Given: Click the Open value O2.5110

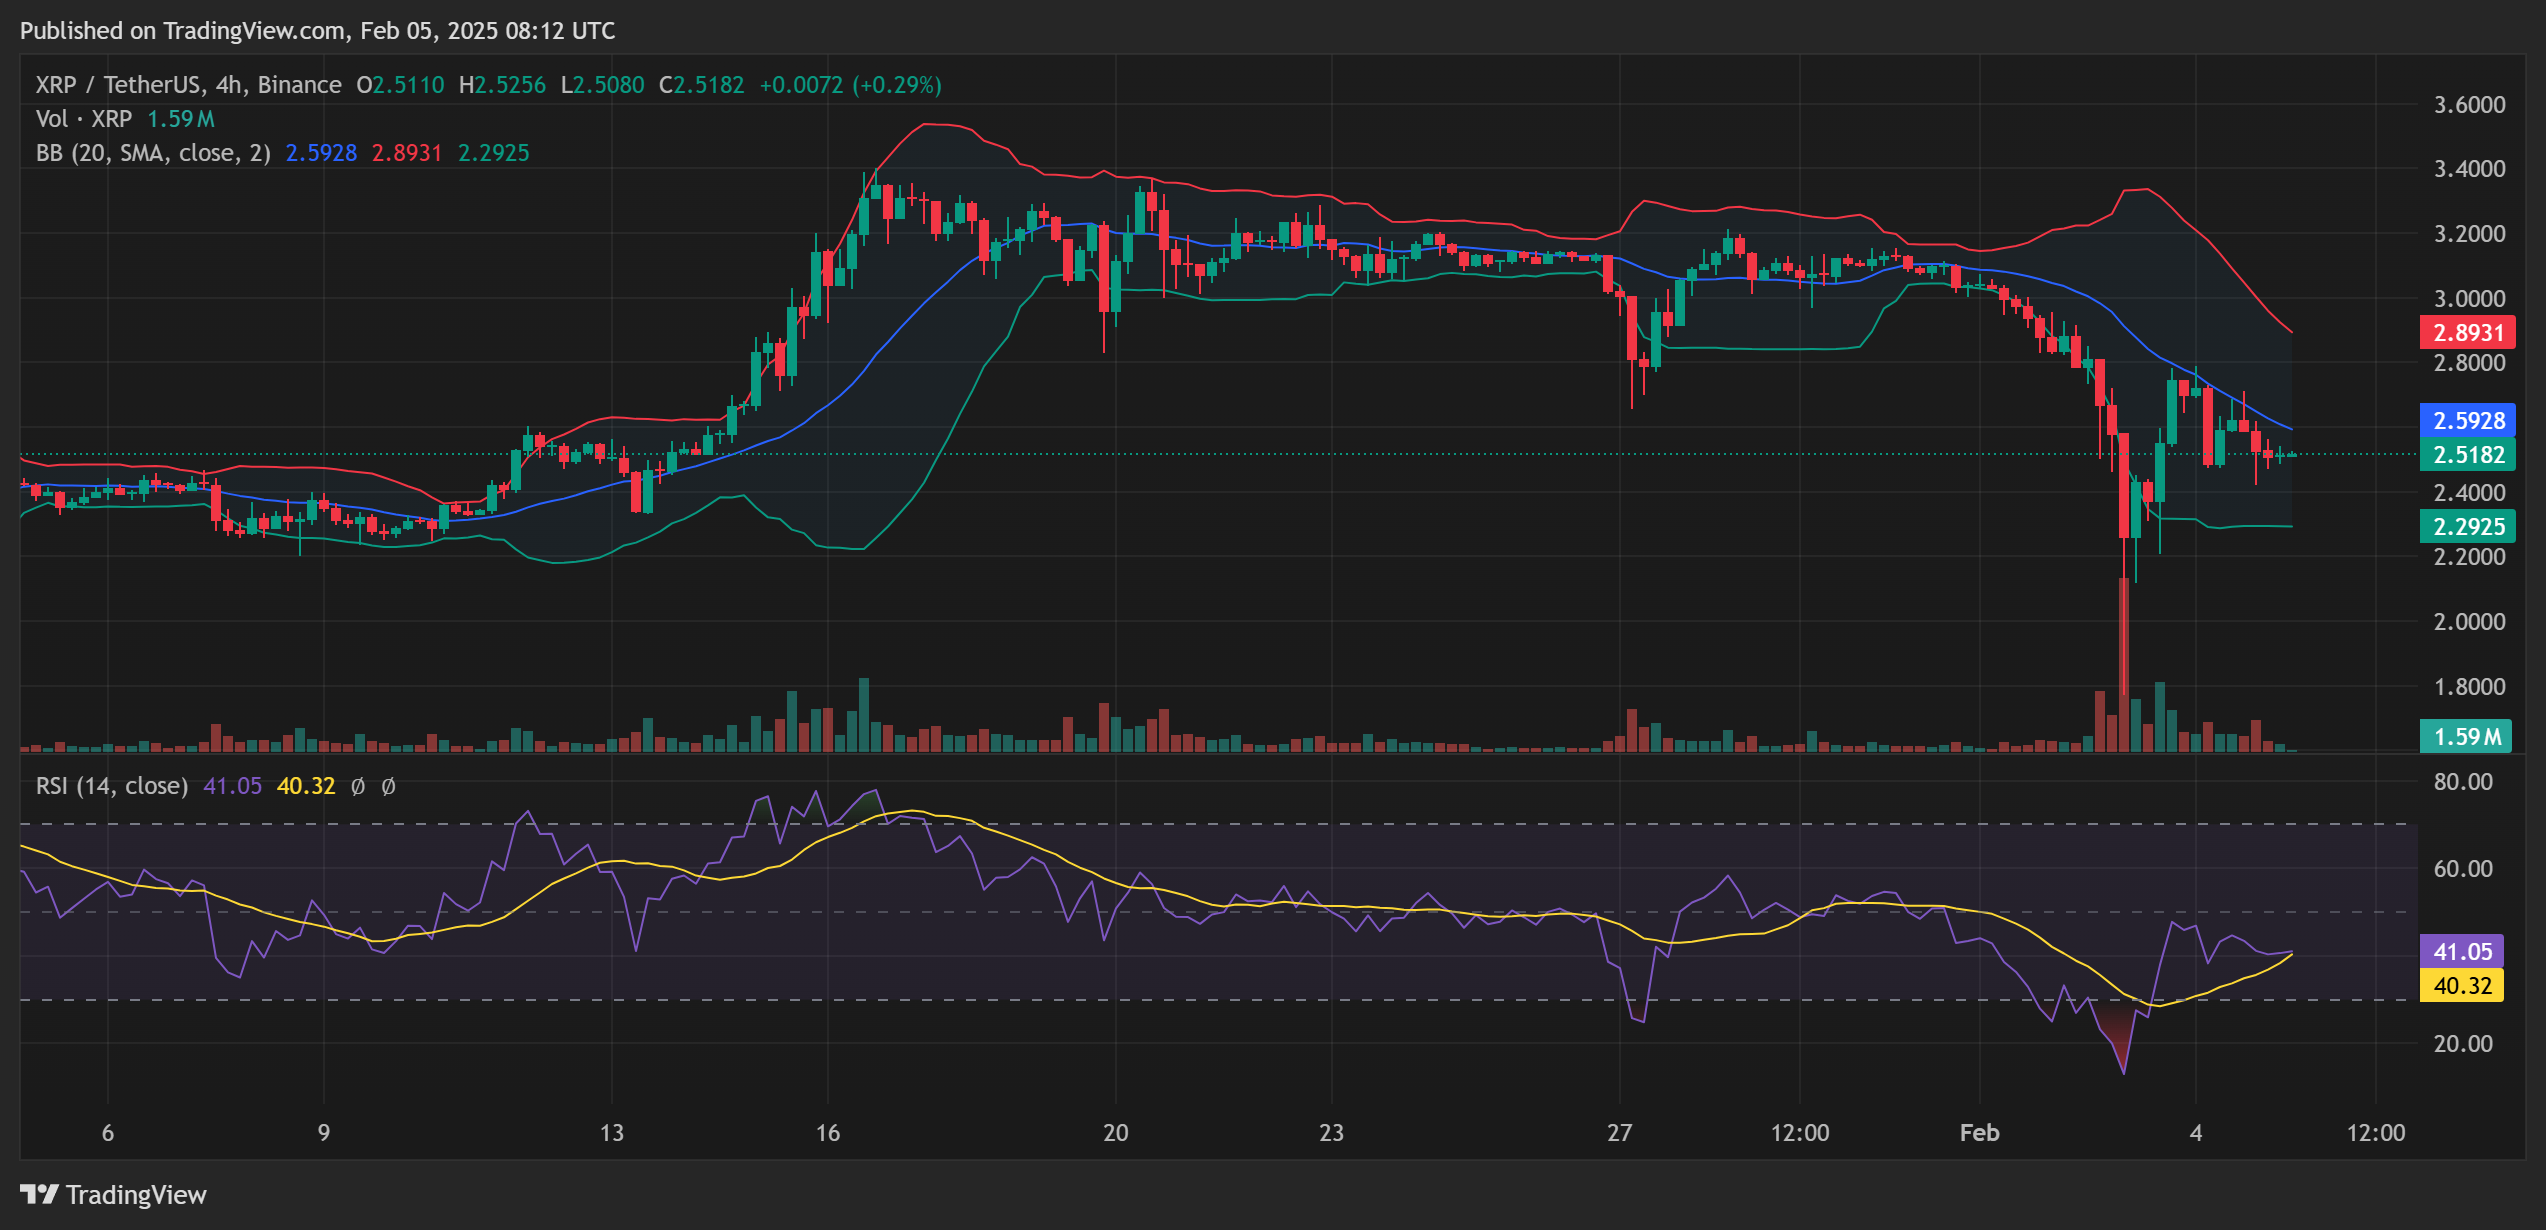Looking at the screenshot, I should pos(400,85).
